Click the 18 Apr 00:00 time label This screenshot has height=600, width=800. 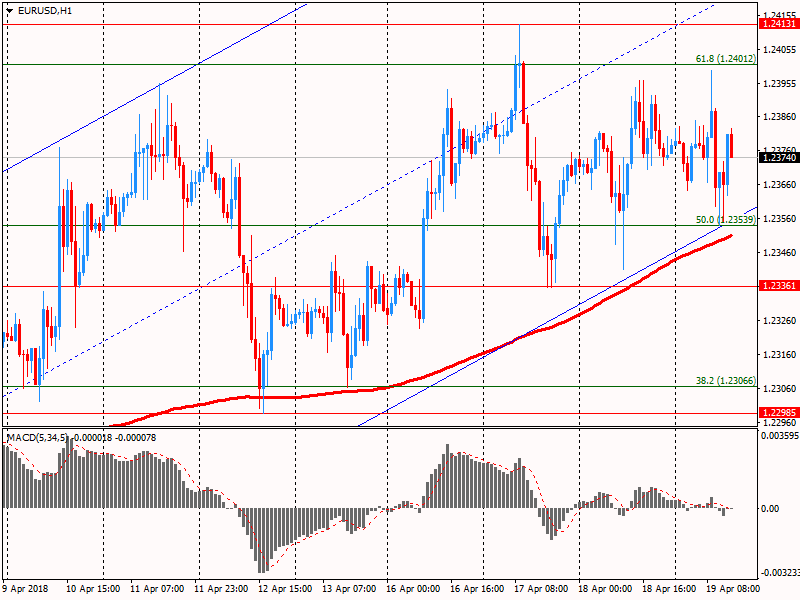pos(605,588)
